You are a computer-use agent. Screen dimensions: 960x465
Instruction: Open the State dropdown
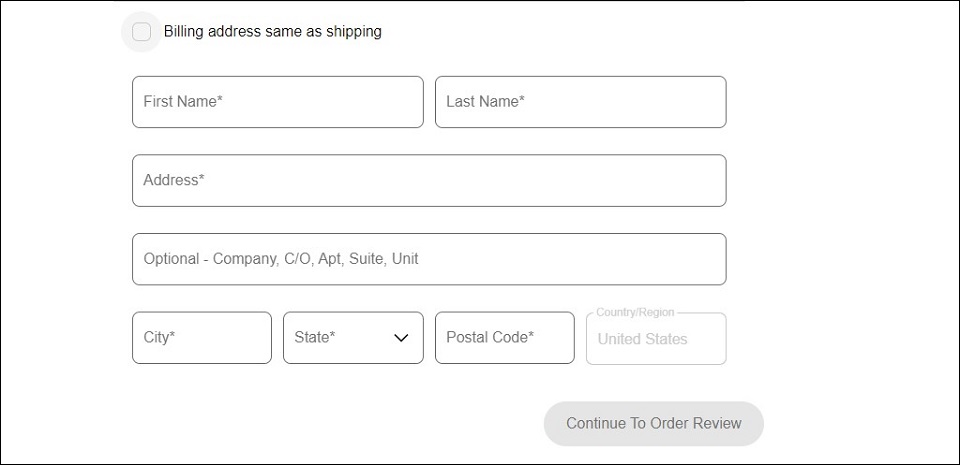pyautogui.click(x=353, y=338)
